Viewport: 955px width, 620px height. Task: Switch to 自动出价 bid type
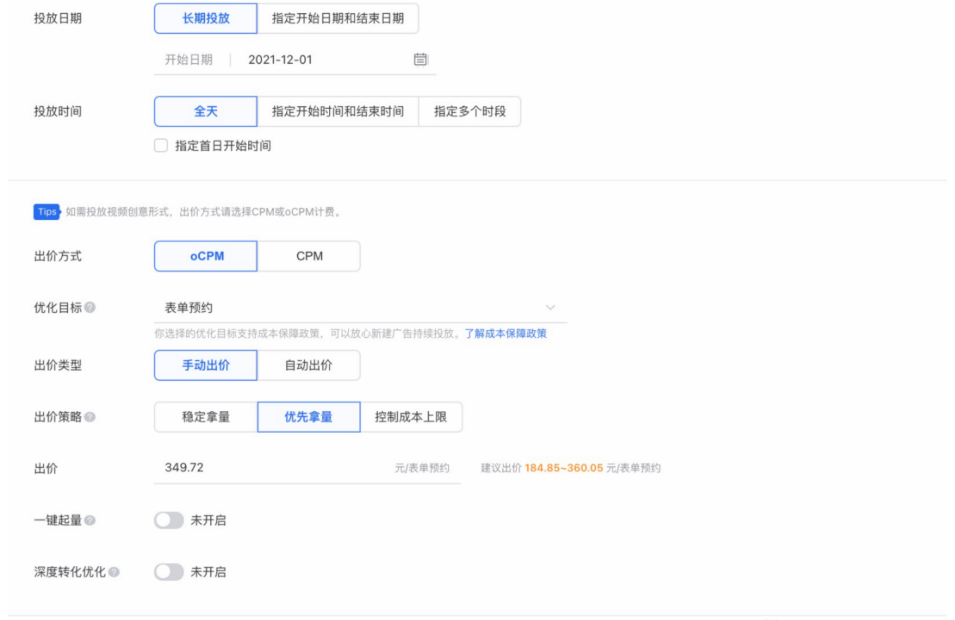click(309, 366)
